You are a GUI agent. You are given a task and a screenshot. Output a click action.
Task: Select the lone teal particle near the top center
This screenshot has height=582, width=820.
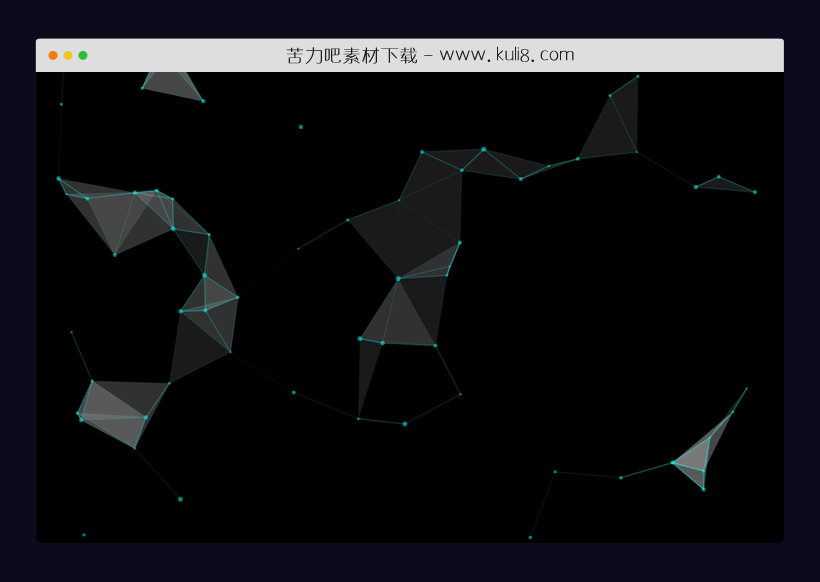tap(301, 126)
